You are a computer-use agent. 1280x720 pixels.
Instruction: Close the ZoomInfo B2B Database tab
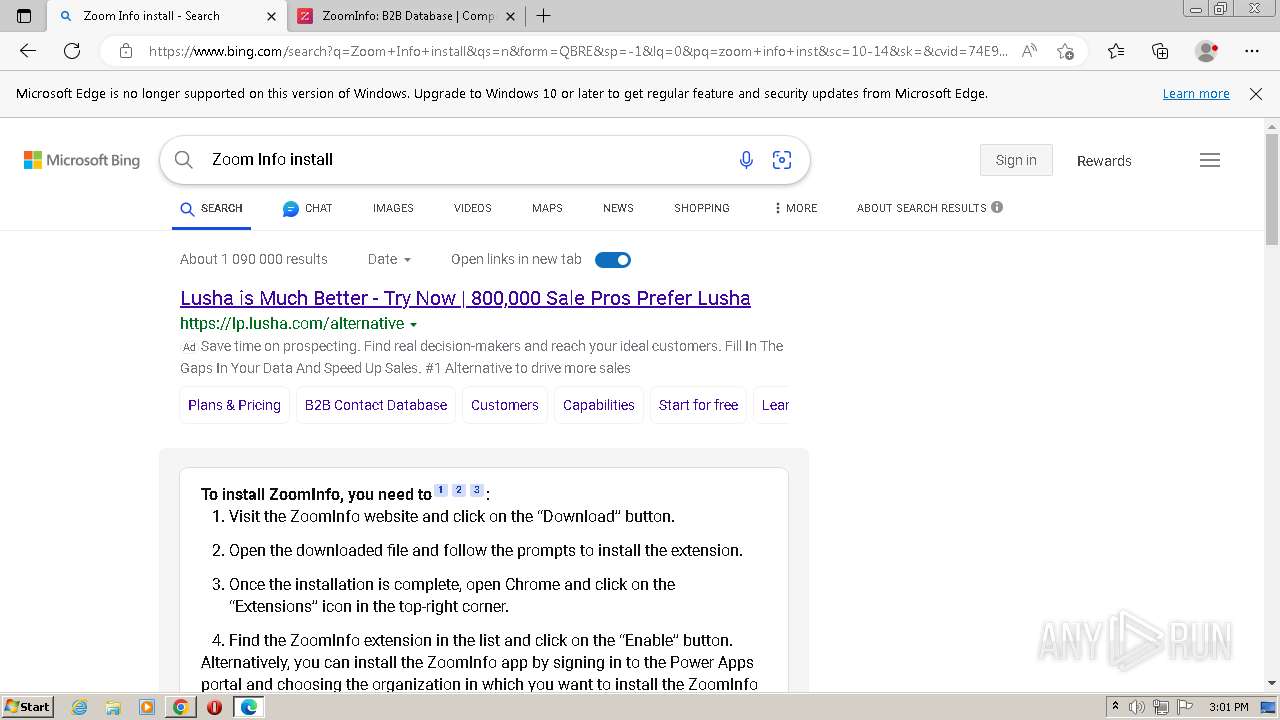[510, 16]
